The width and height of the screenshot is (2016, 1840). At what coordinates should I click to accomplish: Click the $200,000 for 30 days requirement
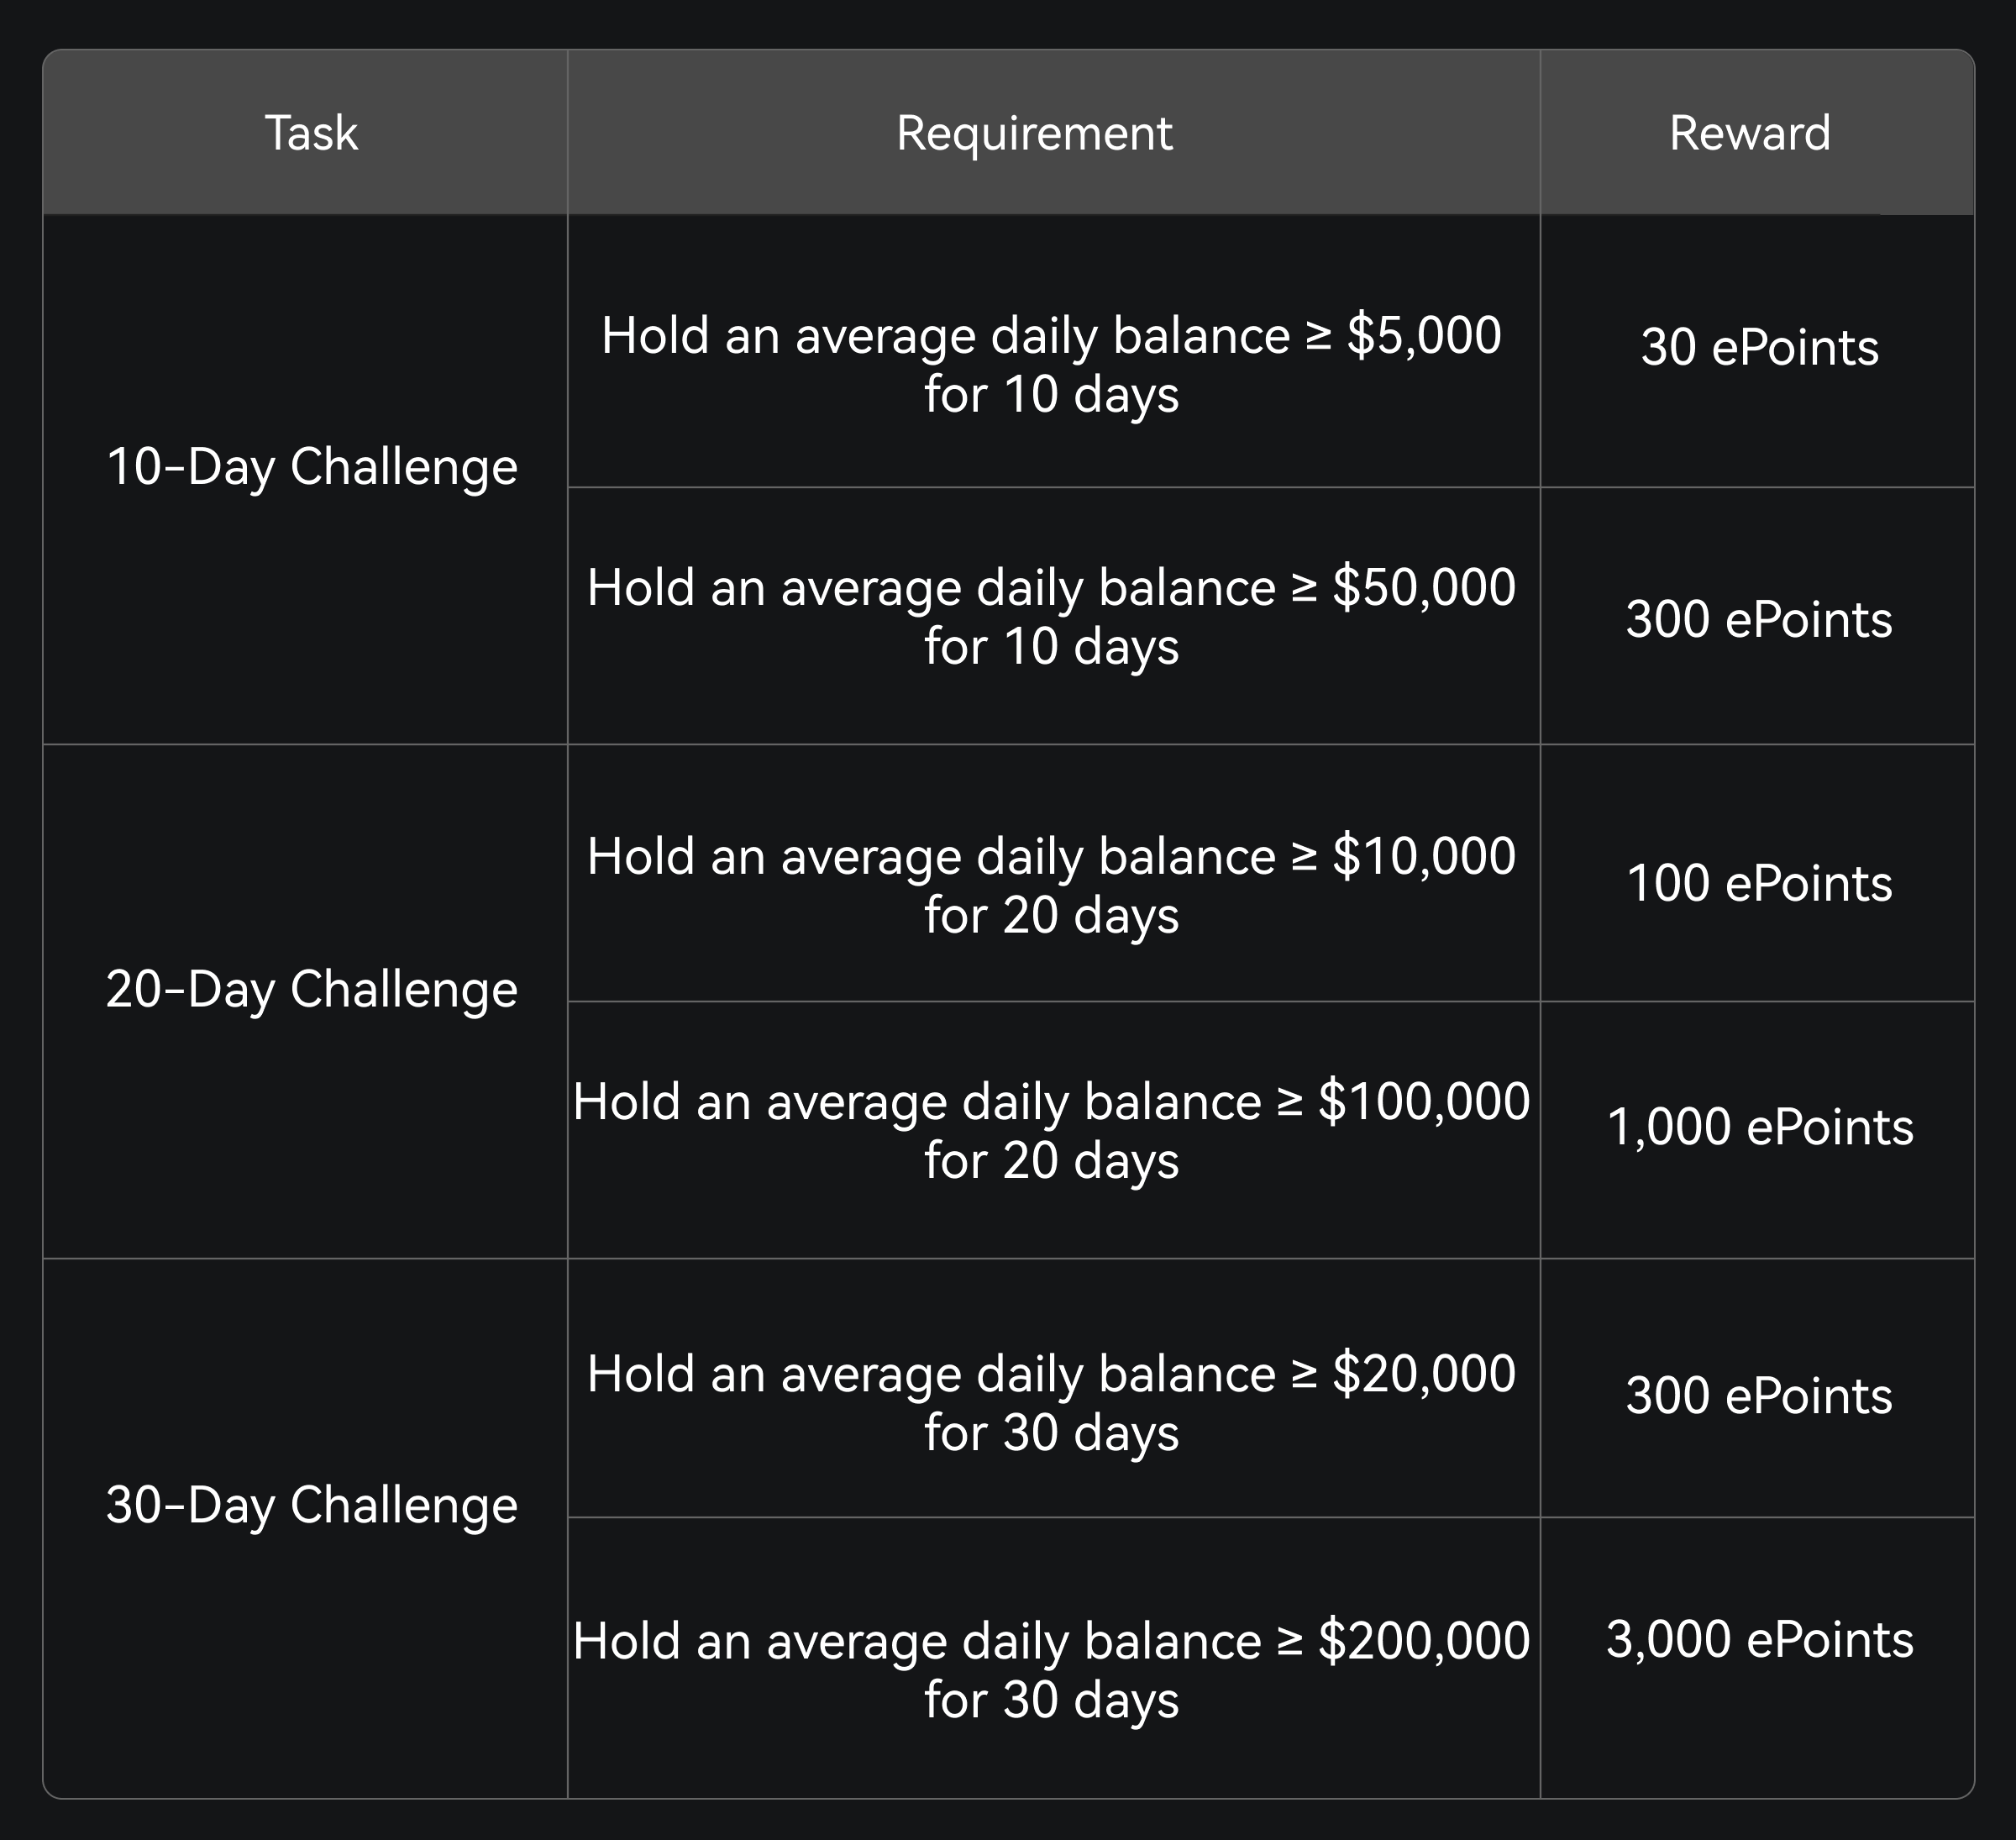coord(1051,1669)
